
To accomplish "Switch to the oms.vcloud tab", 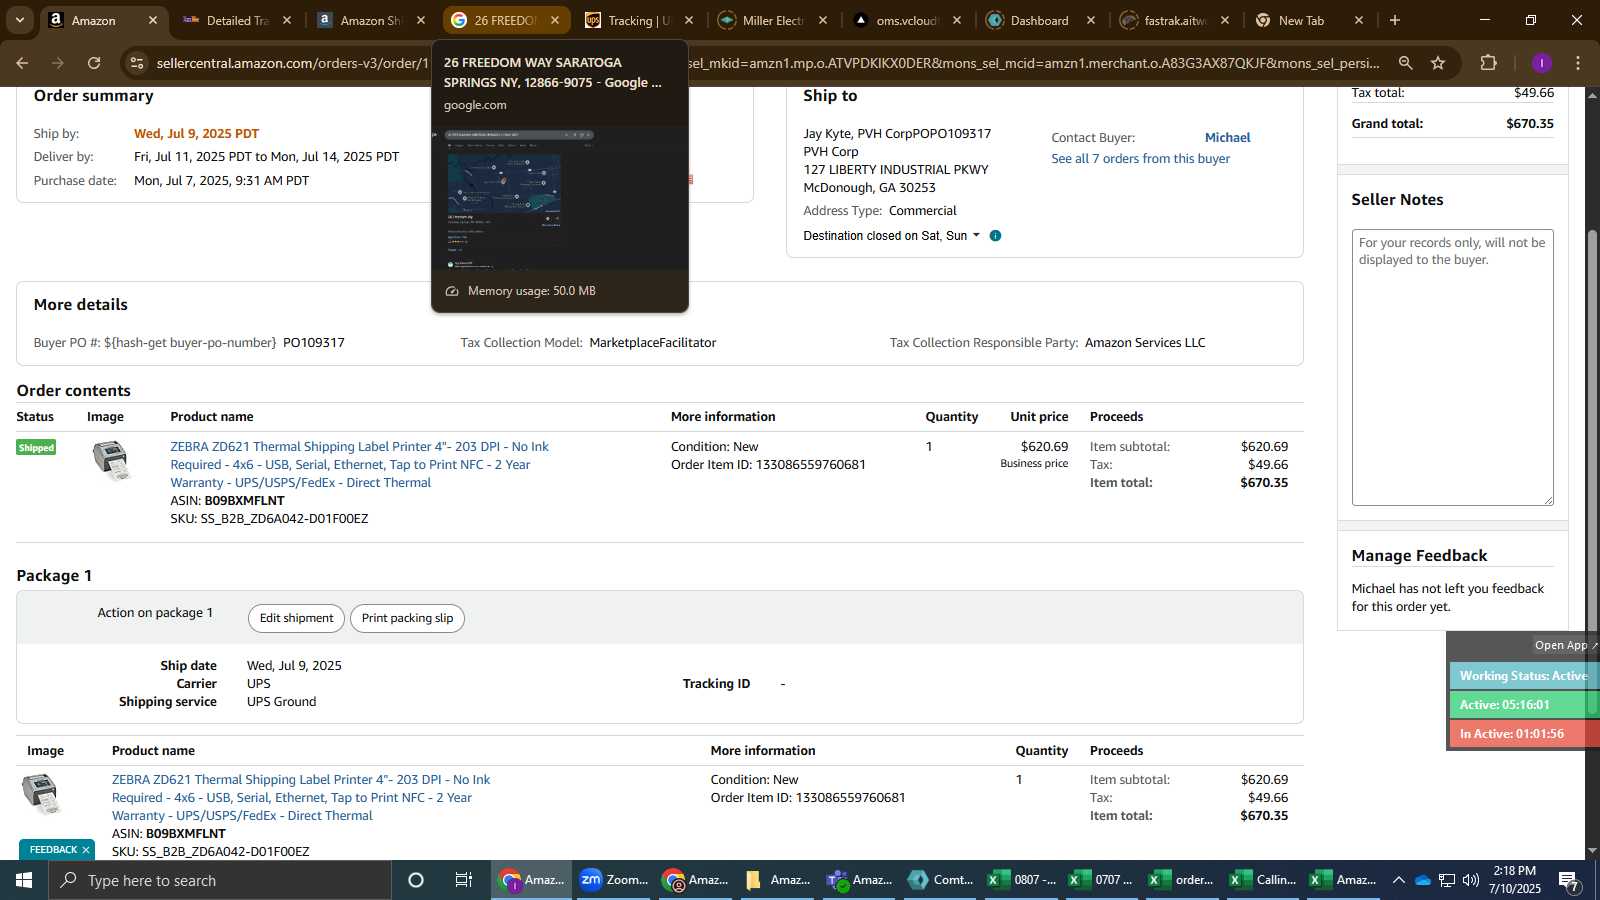I will 907,20.
